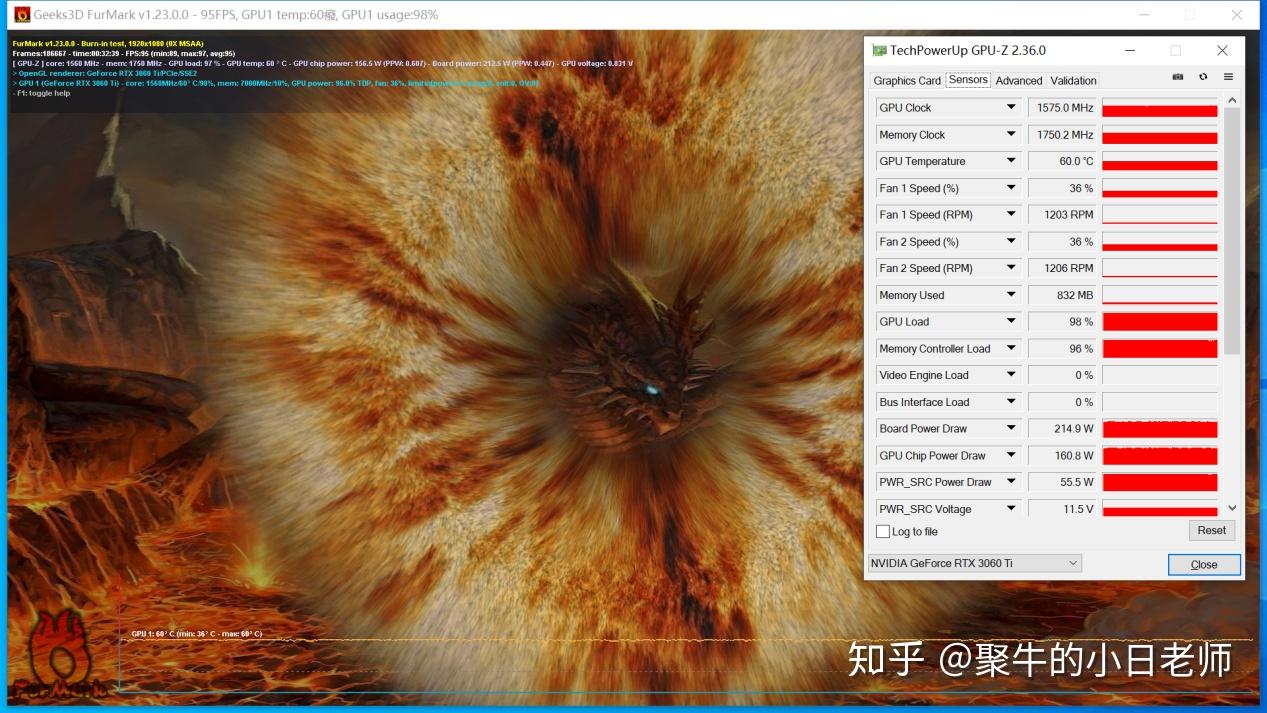Open the GPU-Z hamburger menu
Viewport: 1267px width, 713px height.
click(1228, 78)
